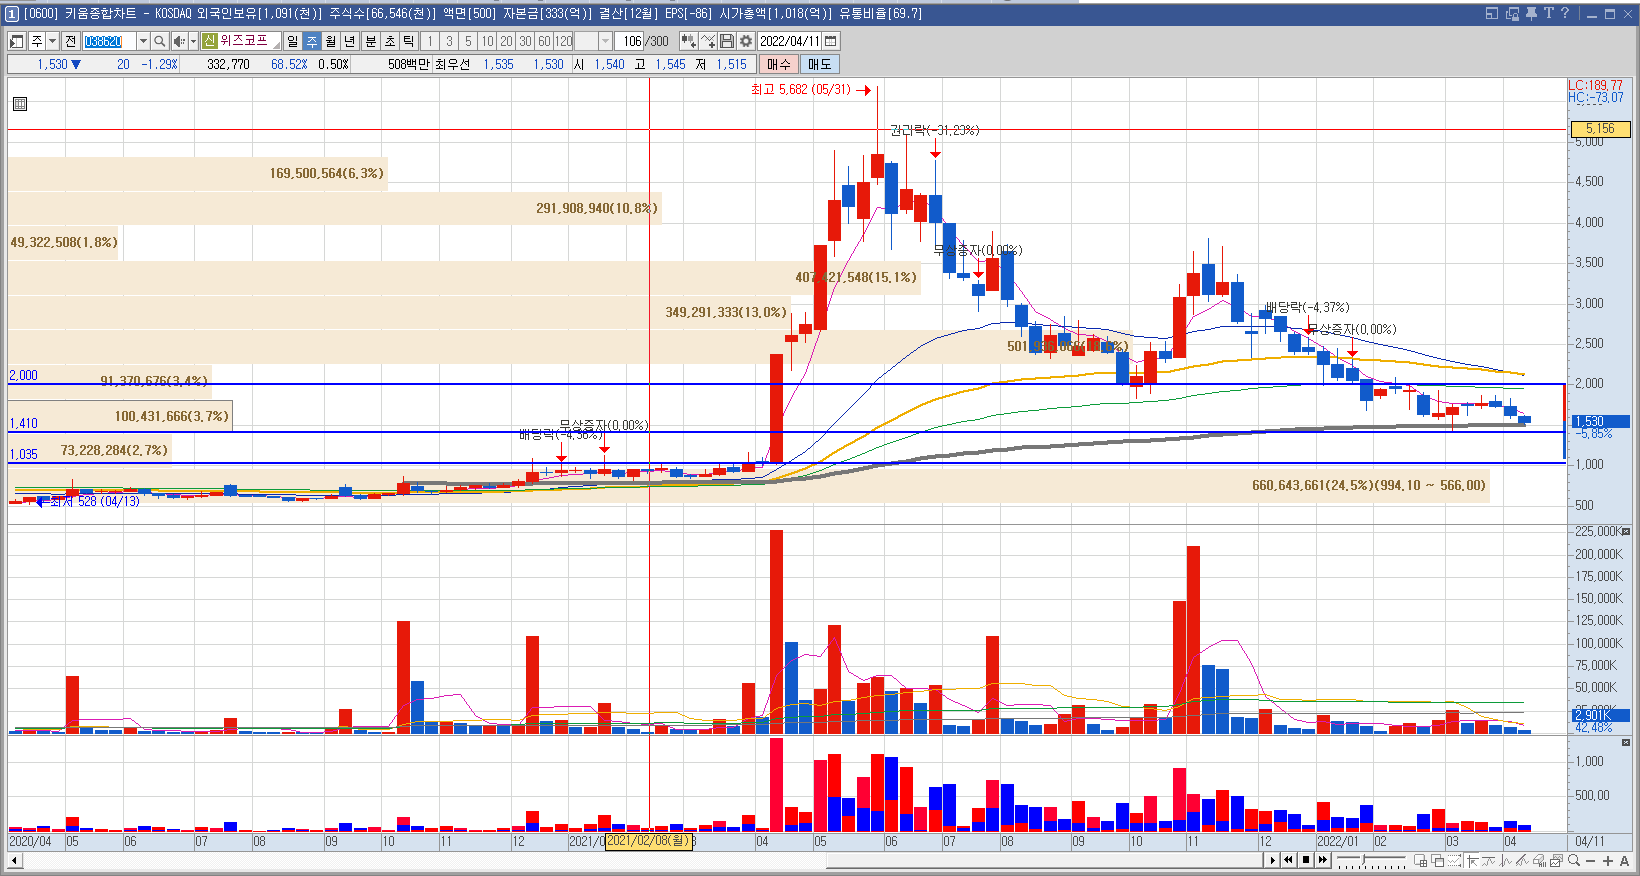Click the plus expand chart icon
This screenshot has height=876, width=1640.
[x=1608, y=860]
